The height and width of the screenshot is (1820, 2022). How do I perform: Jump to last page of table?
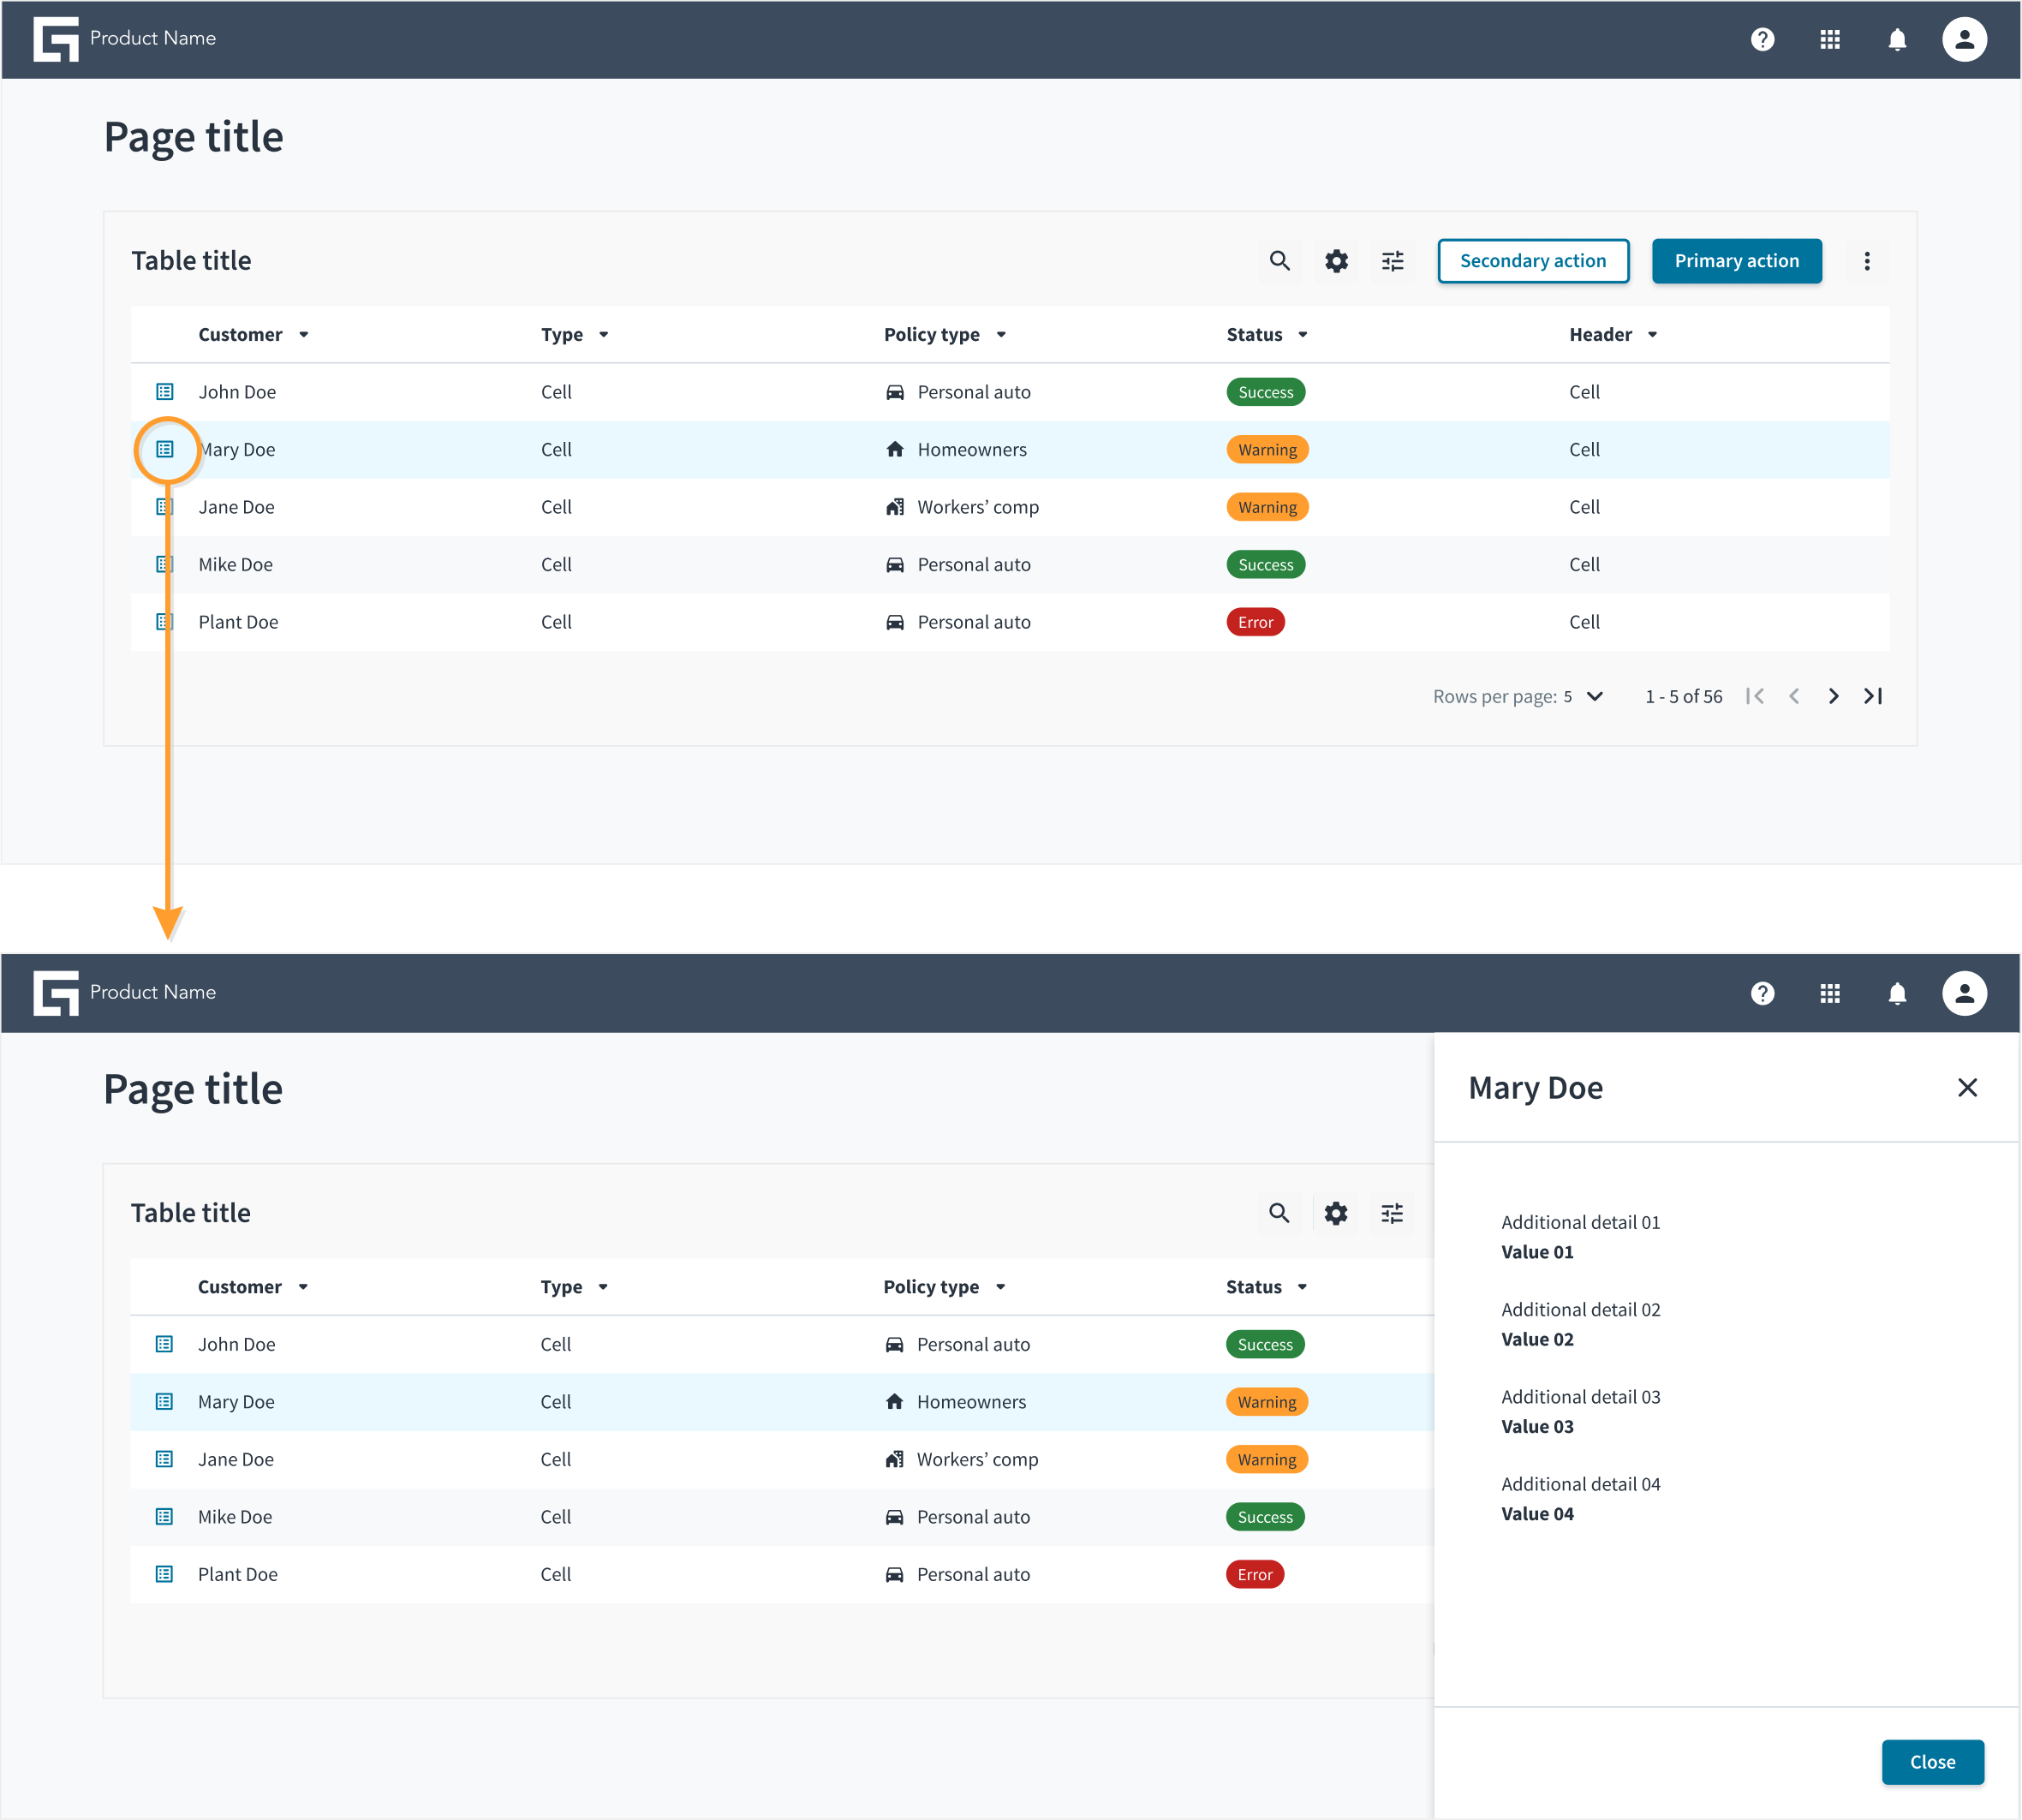coord(1872,696)
